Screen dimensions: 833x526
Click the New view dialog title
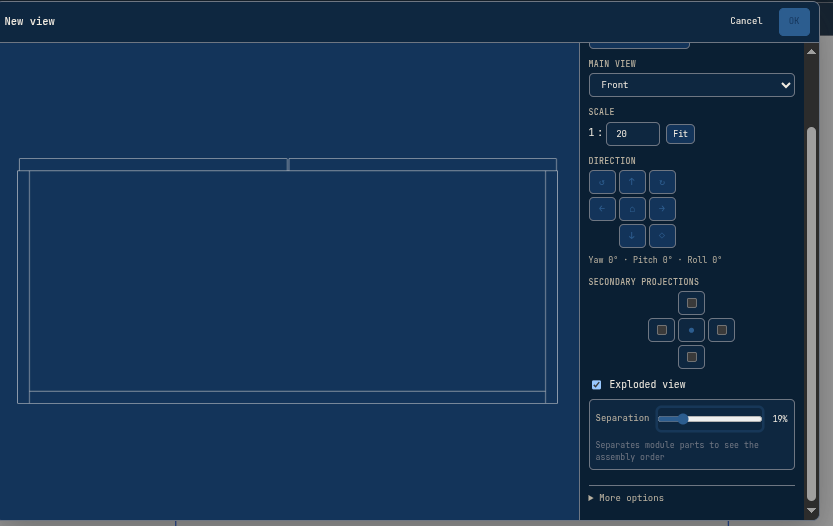click(x=29, y=21)
